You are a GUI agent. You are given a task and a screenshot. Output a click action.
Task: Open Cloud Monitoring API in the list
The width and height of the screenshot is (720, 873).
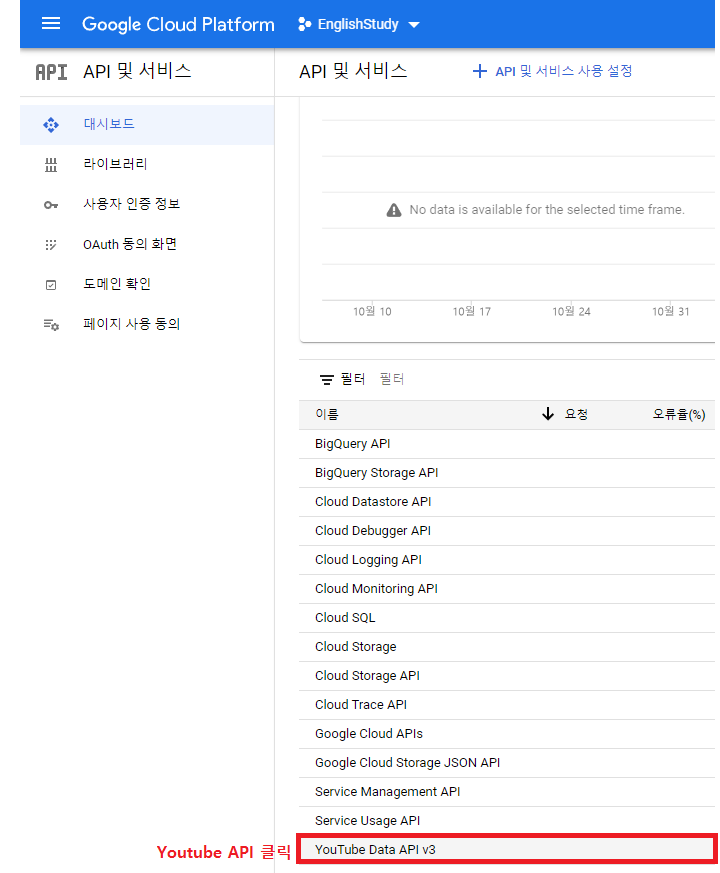pos(507,588)
